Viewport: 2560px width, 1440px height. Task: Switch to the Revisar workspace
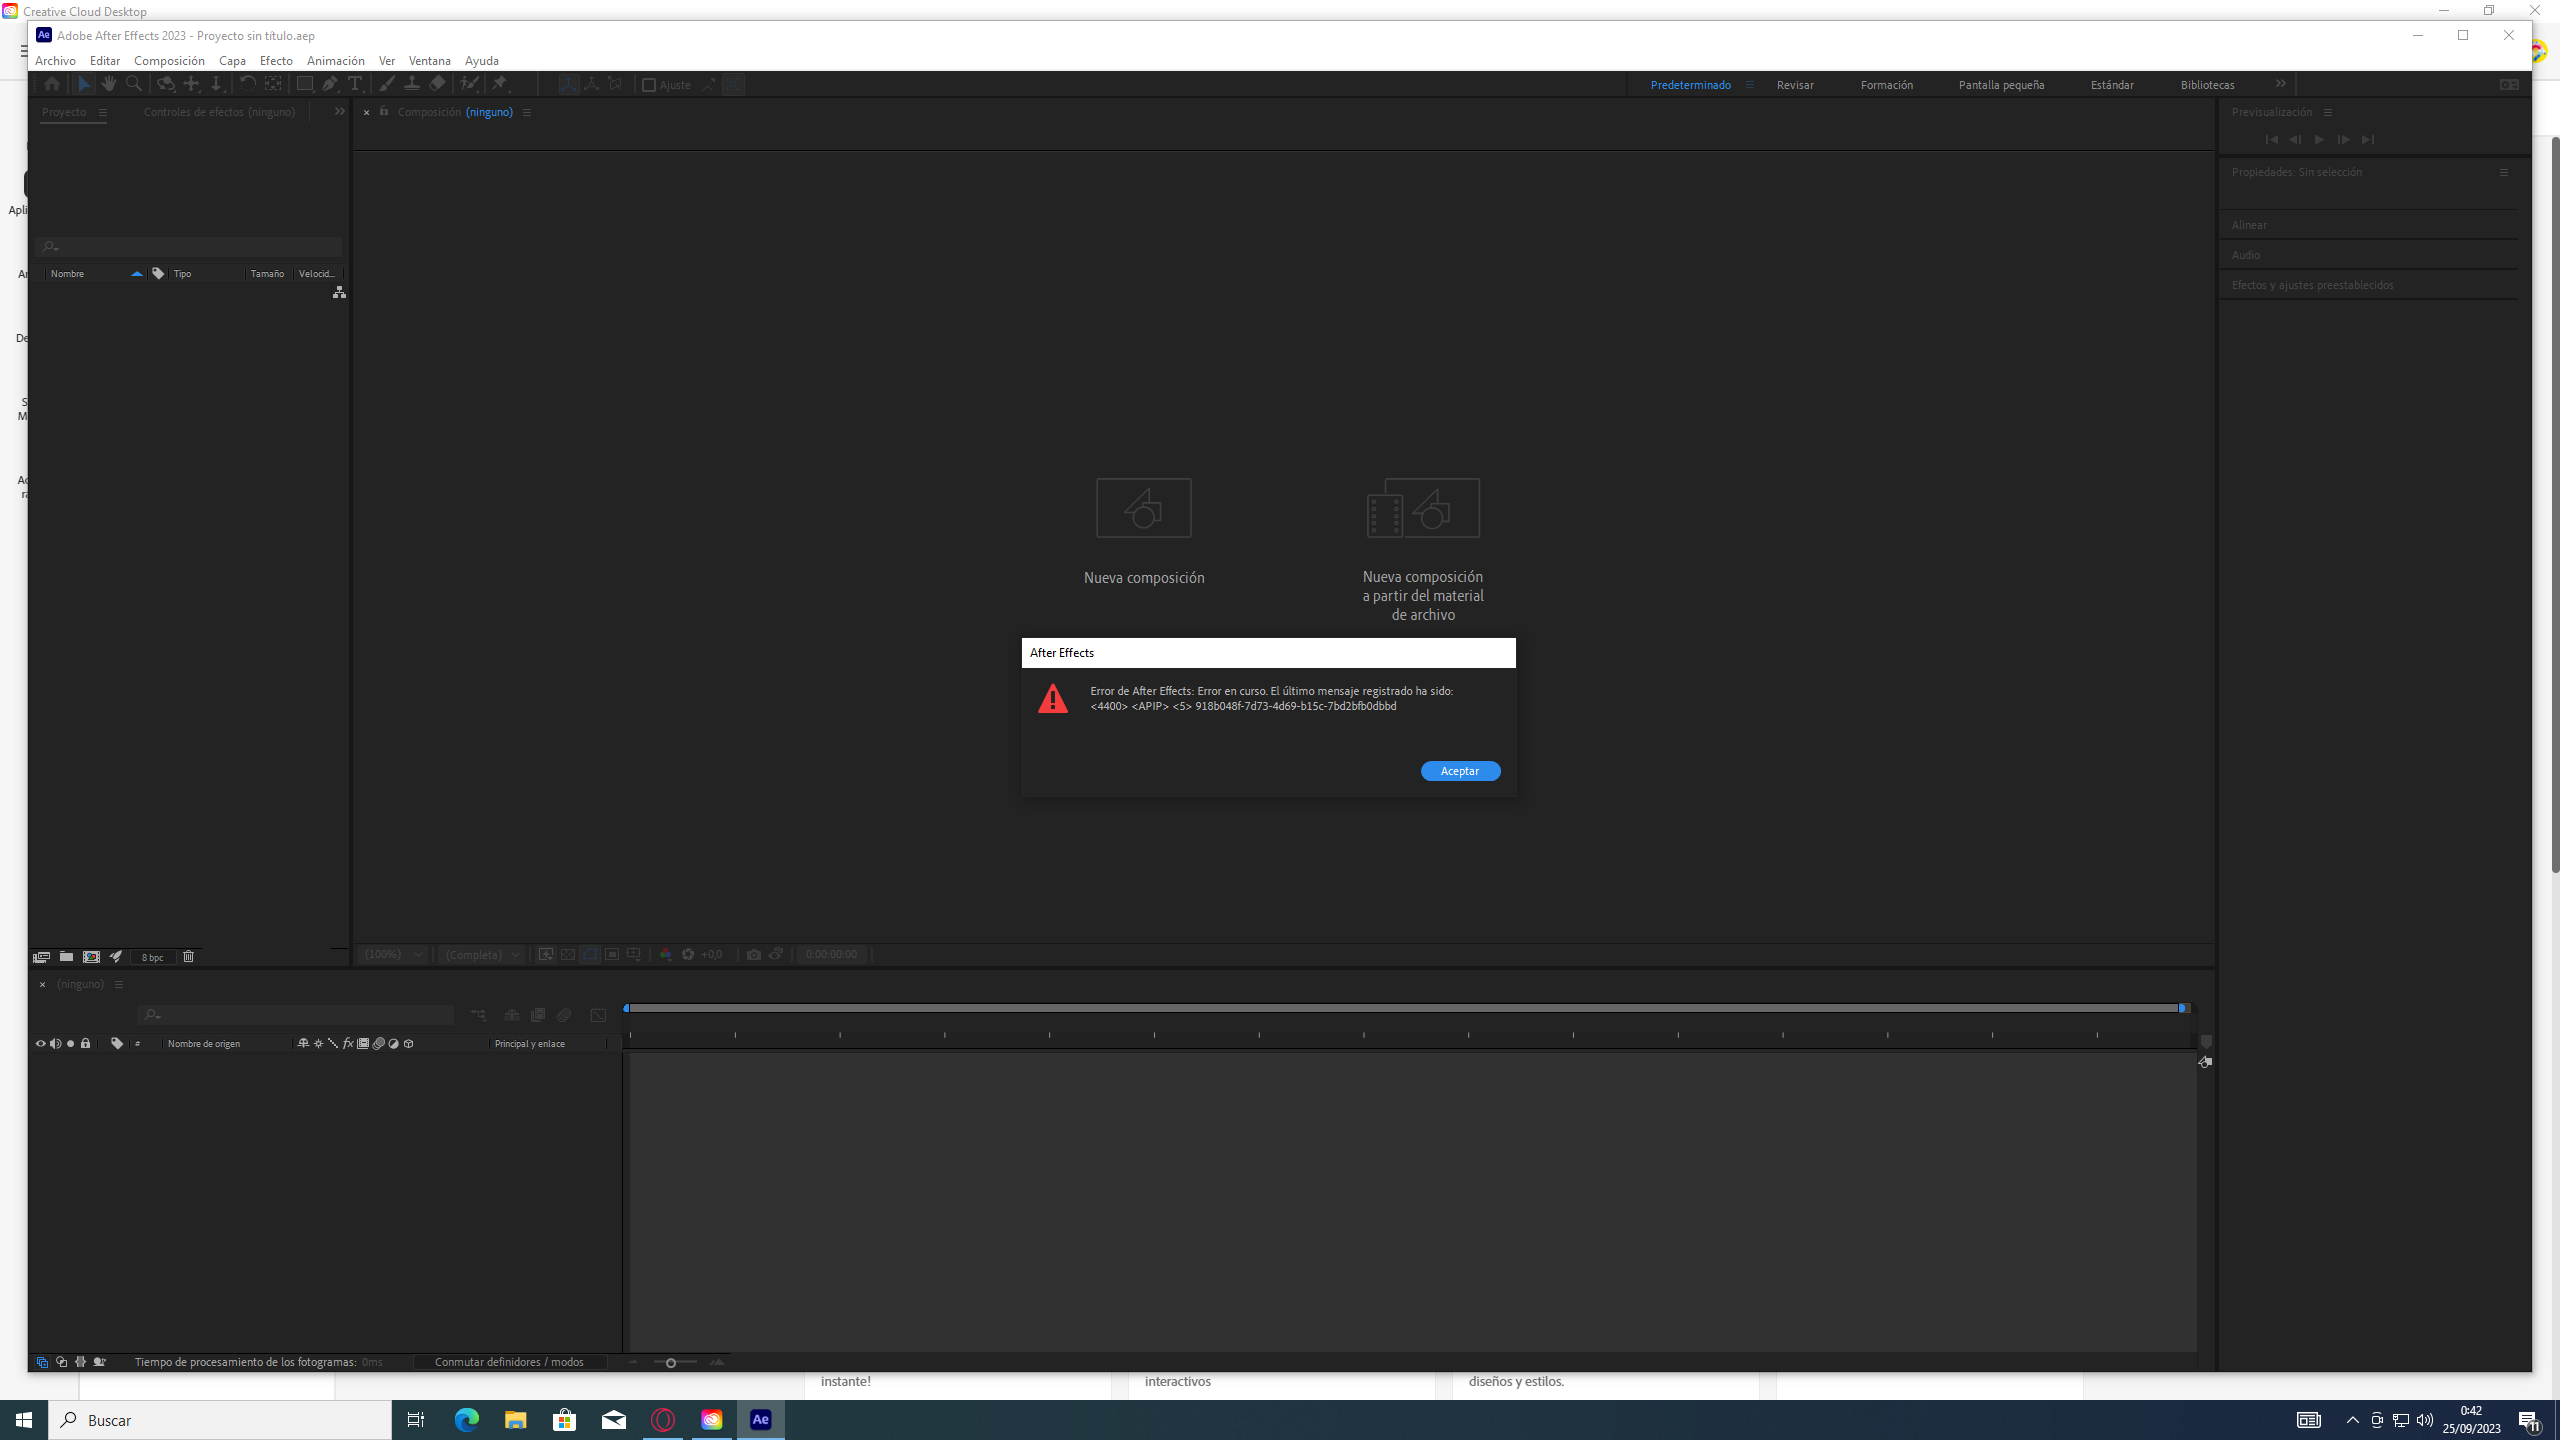click(x=1795, y=85)
